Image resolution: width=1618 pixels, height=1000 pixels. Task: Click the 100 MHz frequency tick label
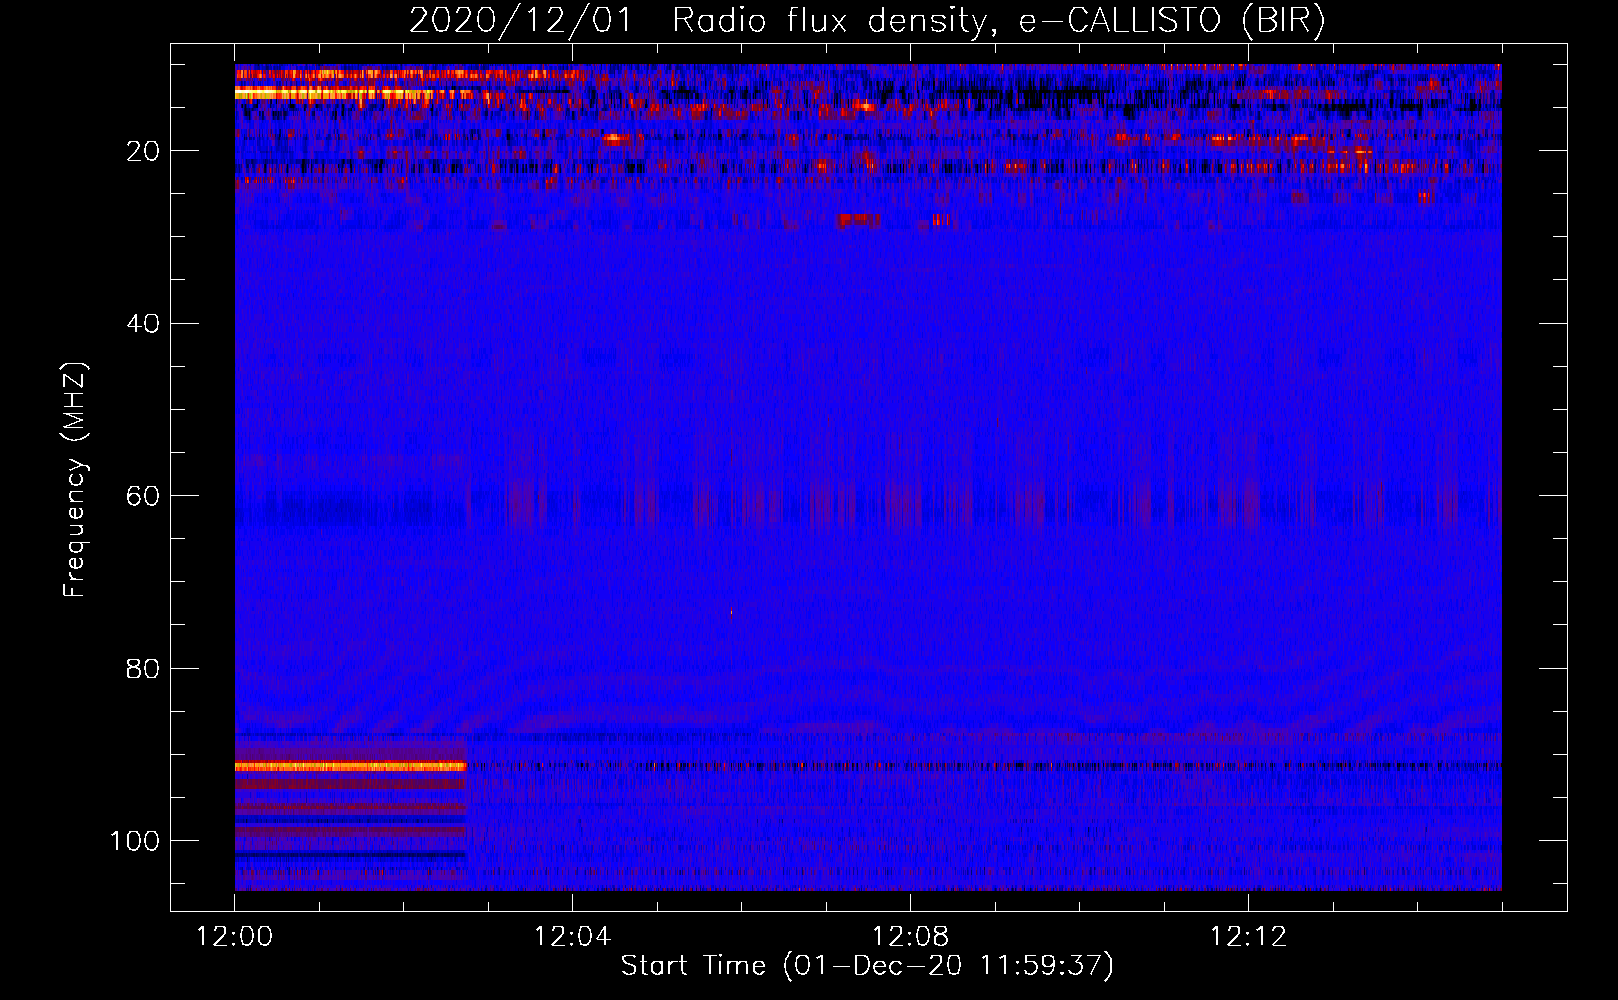pos(135,841)
